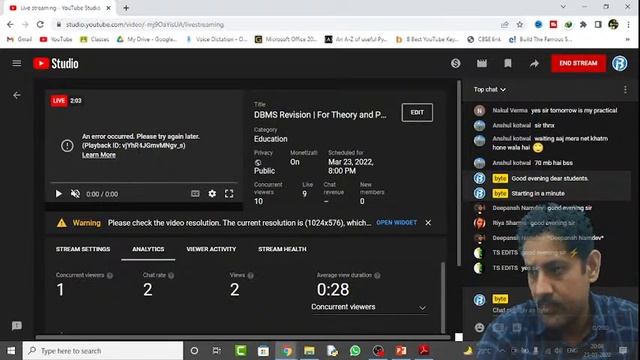Open the monetization dollar icon
The width and height of the screenshot is (640, 360).
click(456, 63)
